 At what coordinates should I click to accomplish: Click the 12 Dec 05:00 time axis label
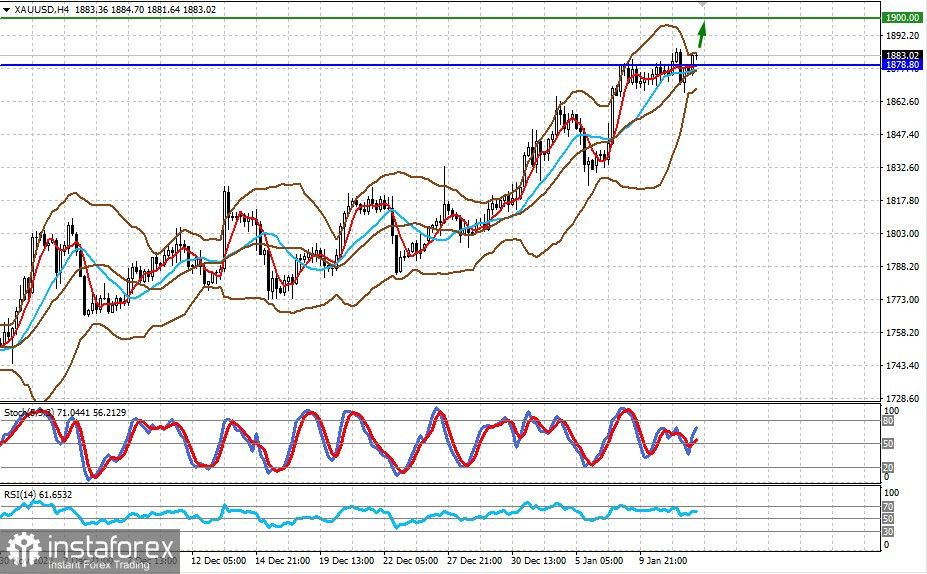coord(219,560)
